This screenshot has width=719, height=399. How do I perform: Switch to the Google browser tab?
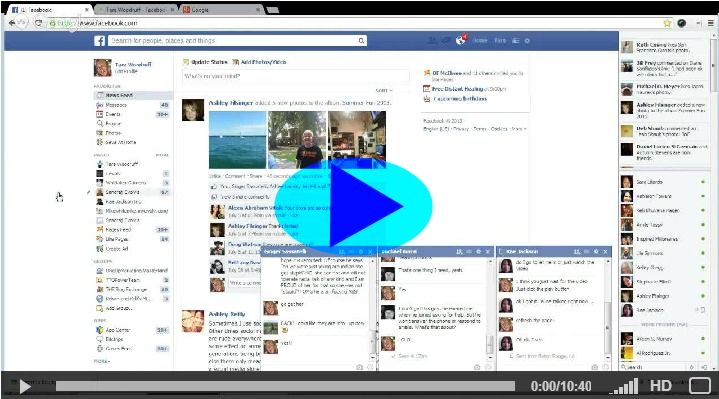[x=222, y=10]
